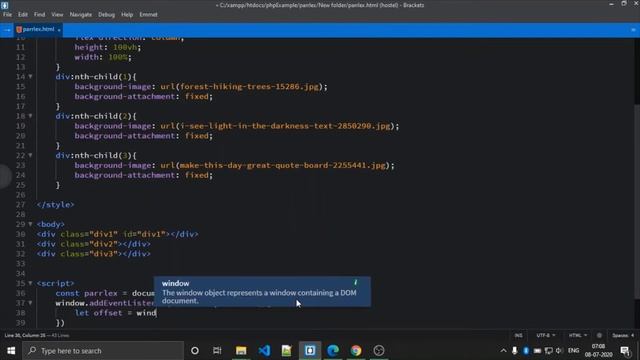Open the Help menu
The image size is (640, 360).
click(127, 15)
